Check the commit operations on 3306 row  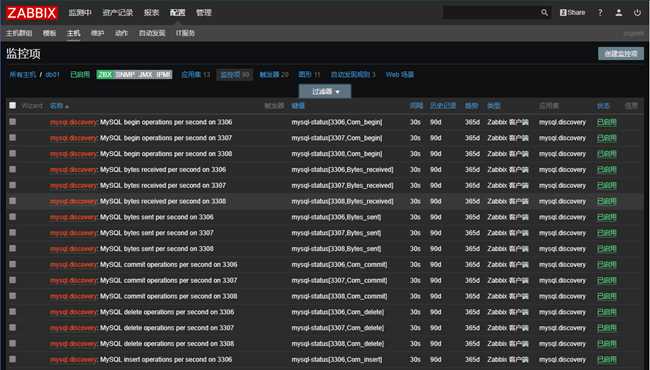13,264
